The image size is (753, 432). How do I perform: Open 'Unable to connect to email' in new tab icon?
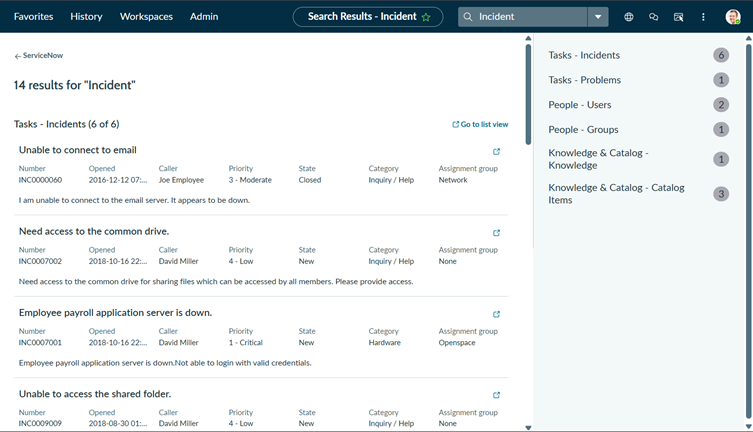coord(497,152)
